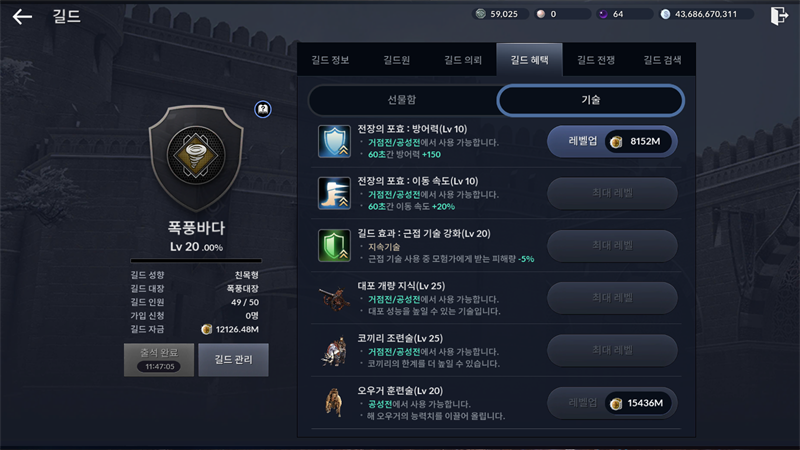The image size is (800, 450).
Task: Click the guild level experience bar
Action: pos(196,261)
